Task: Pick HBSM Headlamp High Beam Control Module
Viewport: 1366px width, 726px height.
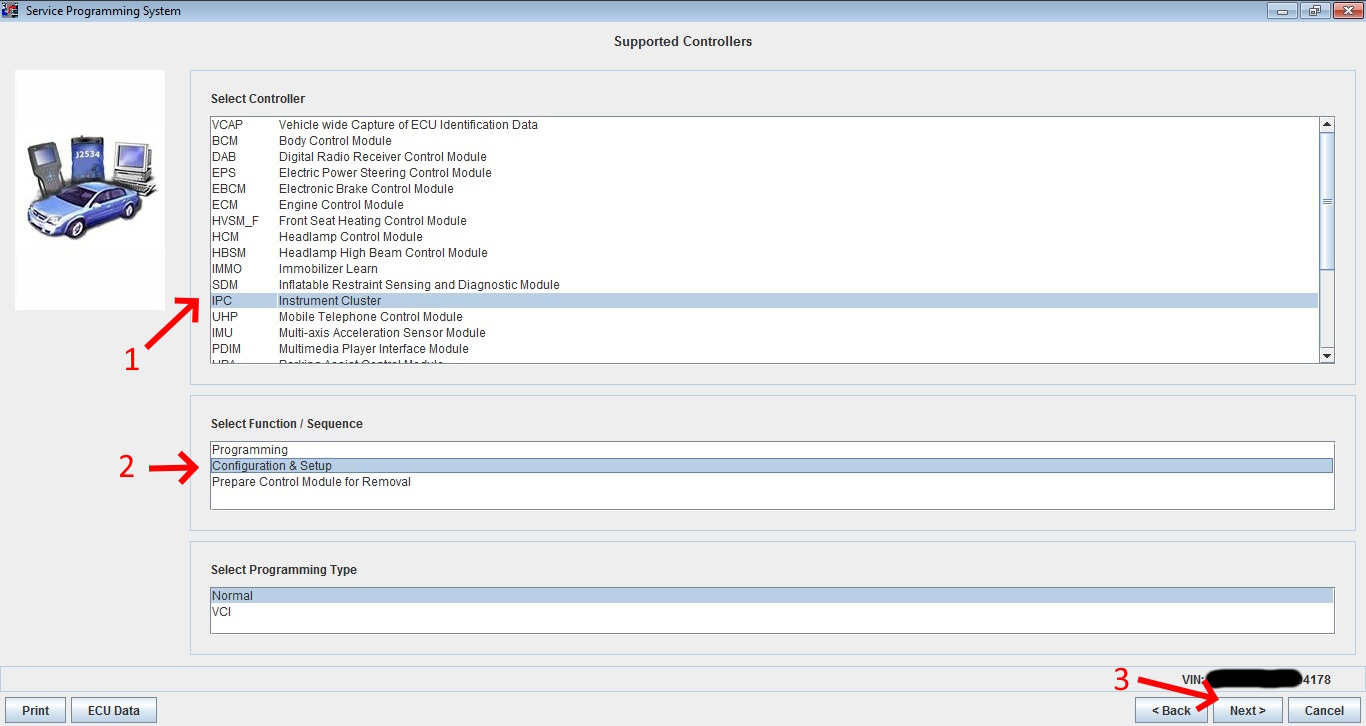Action: click(x=764, y=253)
